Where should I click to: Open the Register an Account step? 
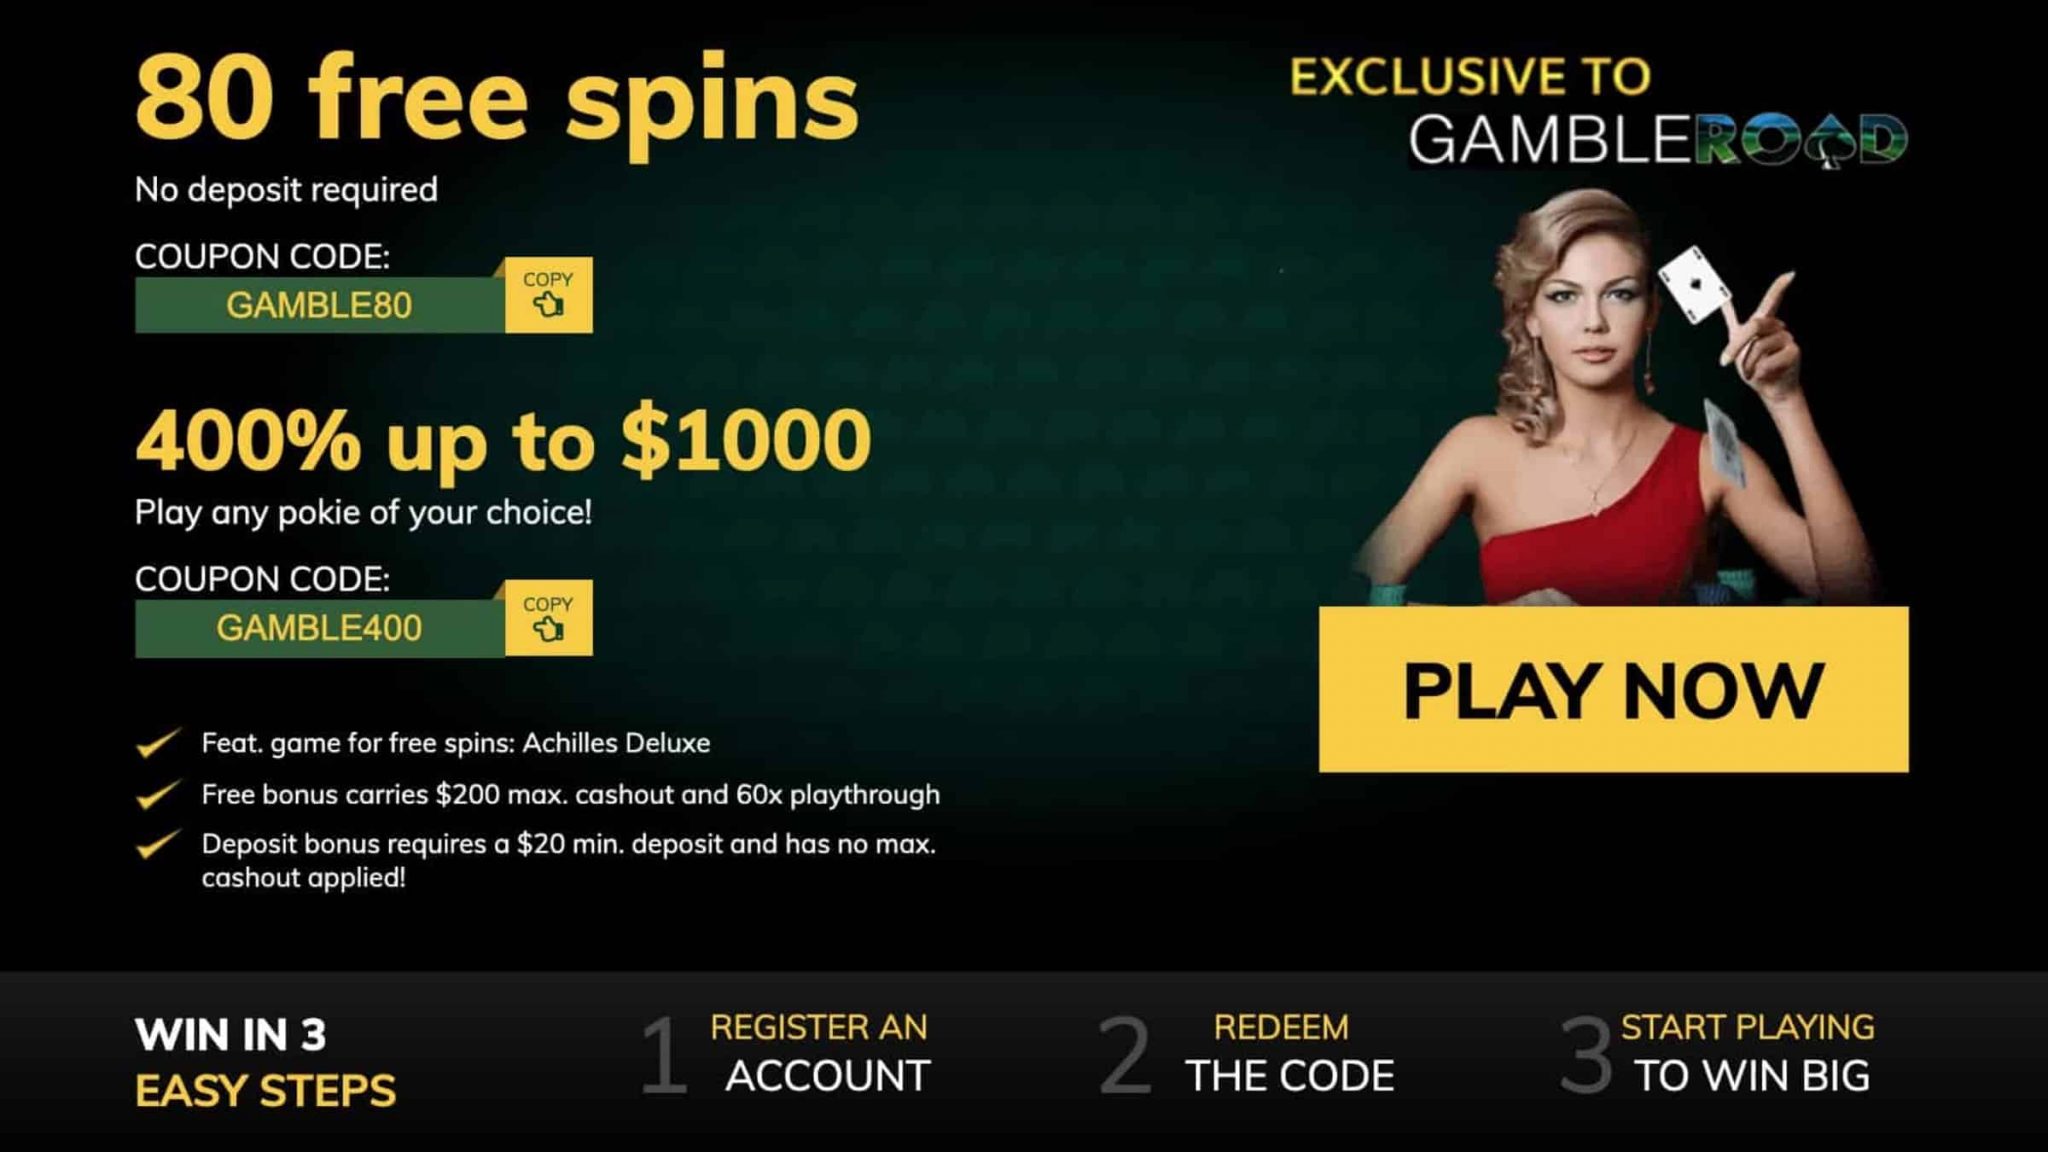pyautogui.click(x=820, y=1052)
